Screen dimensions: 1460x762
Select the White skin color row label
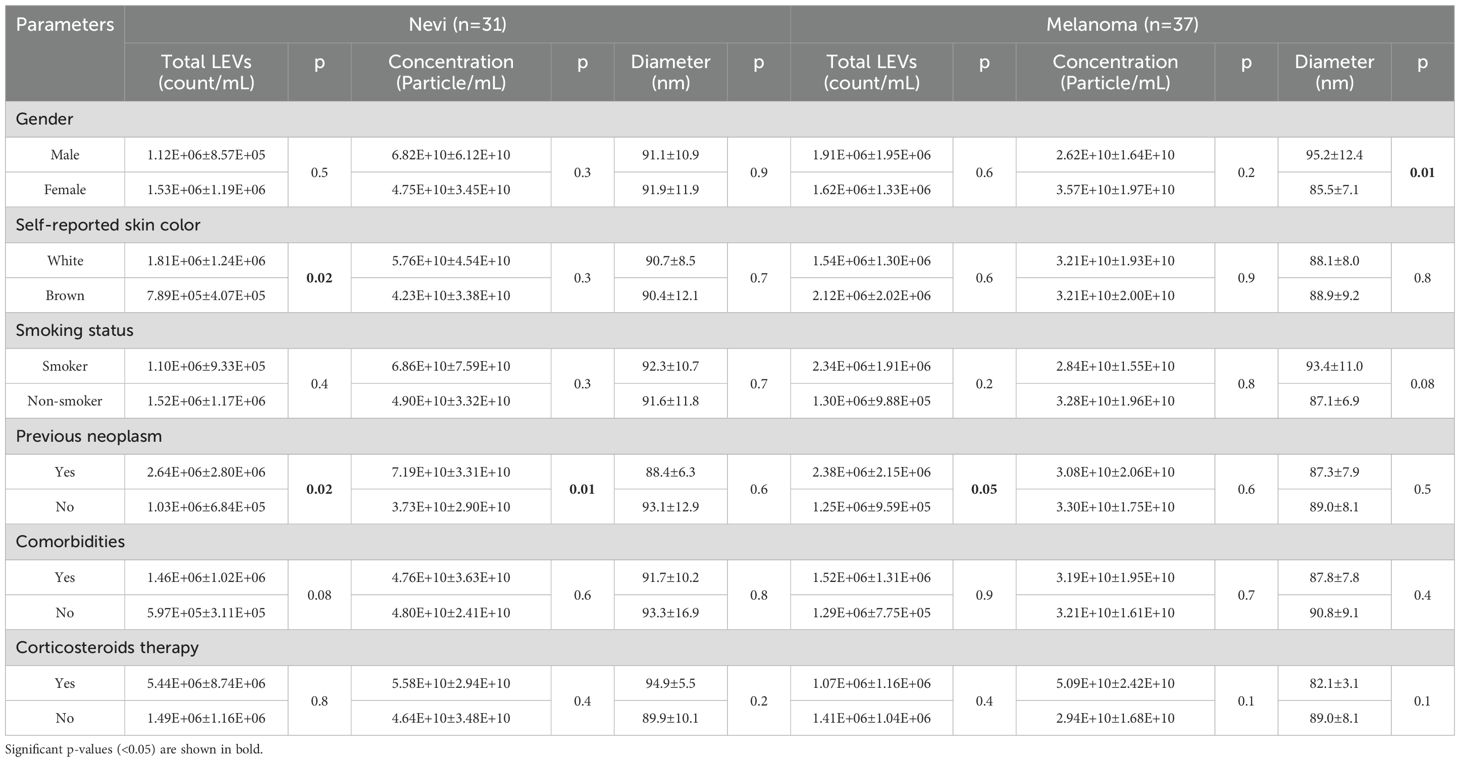(x=65, y=261)
